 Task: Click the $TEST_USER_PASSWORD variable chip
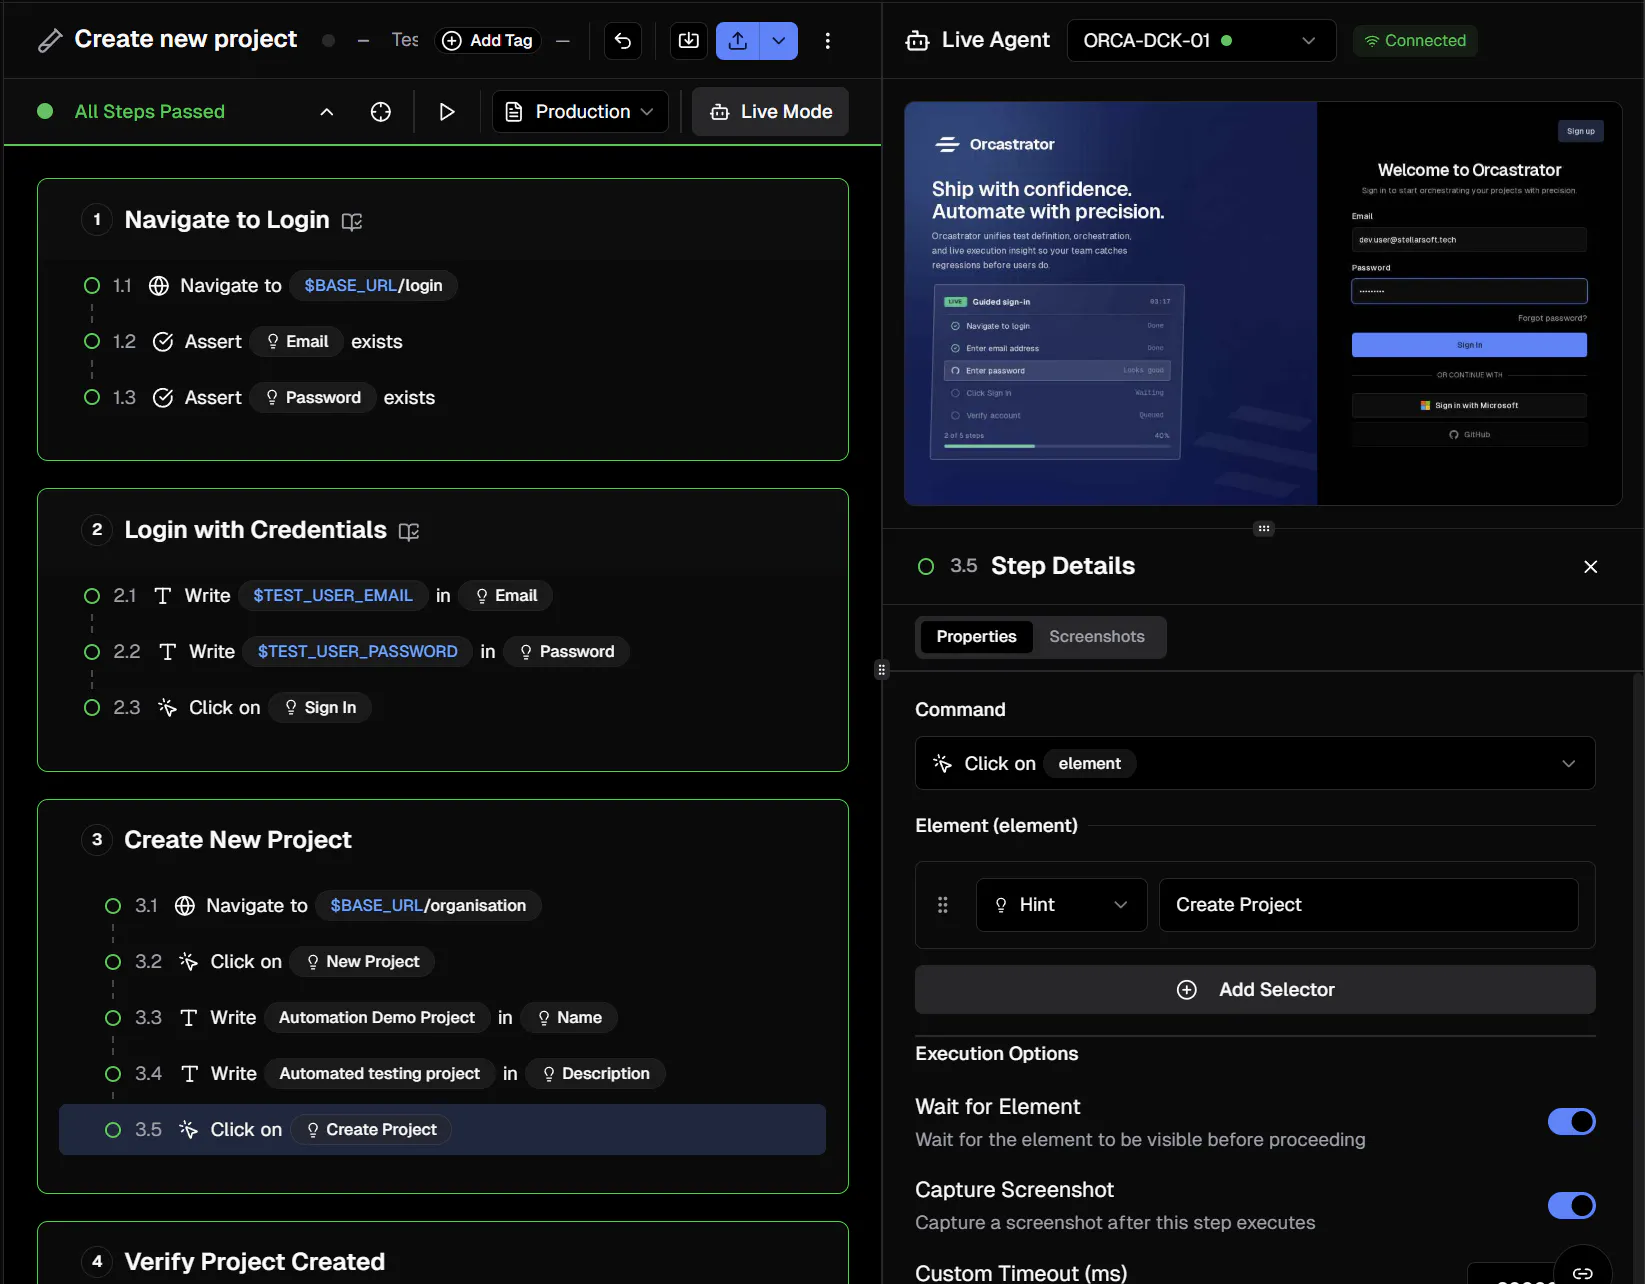tap(357, 652)
